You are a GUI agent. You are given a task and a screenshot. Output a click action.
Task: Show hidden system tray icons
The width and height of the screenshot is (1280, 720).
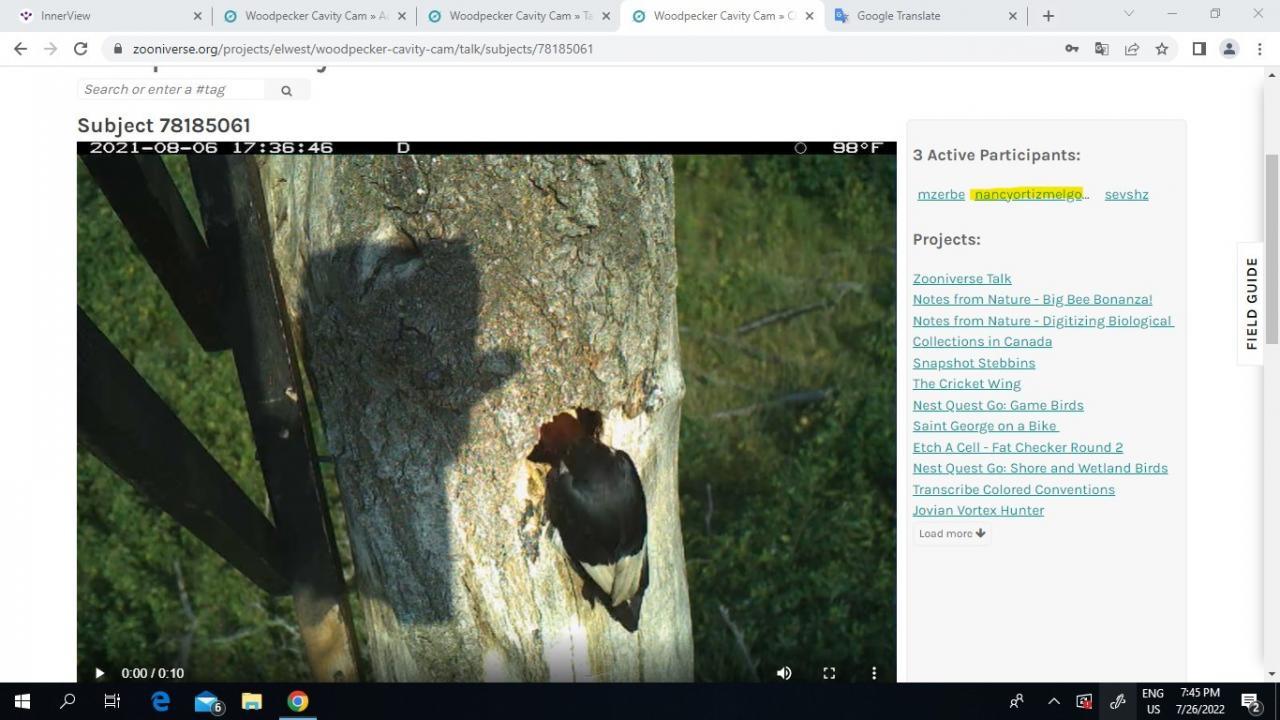tap(1053, 701)
